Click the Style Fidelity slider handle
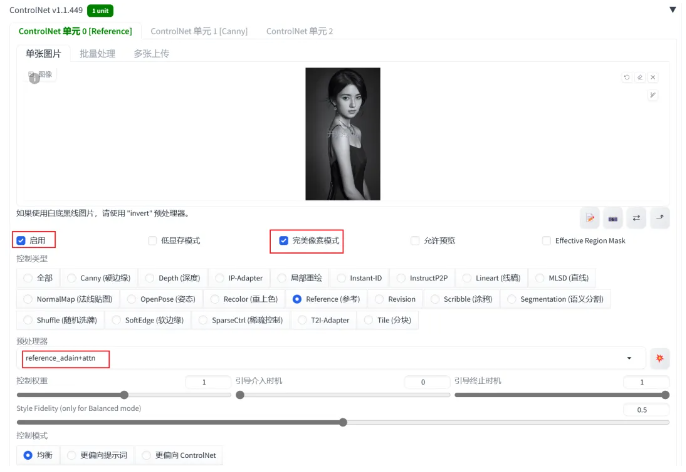686x472 pixels. (343, 422)
